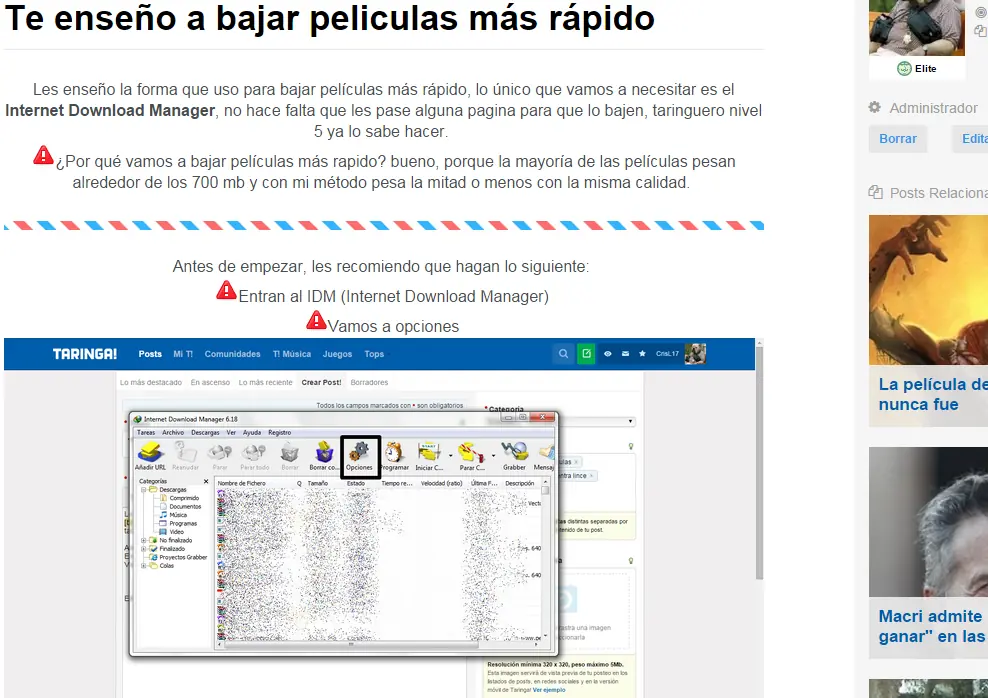Viewport: 988px width, 698px height.
Task: Close the Categorías panel with its X
Action: point(206,481)
